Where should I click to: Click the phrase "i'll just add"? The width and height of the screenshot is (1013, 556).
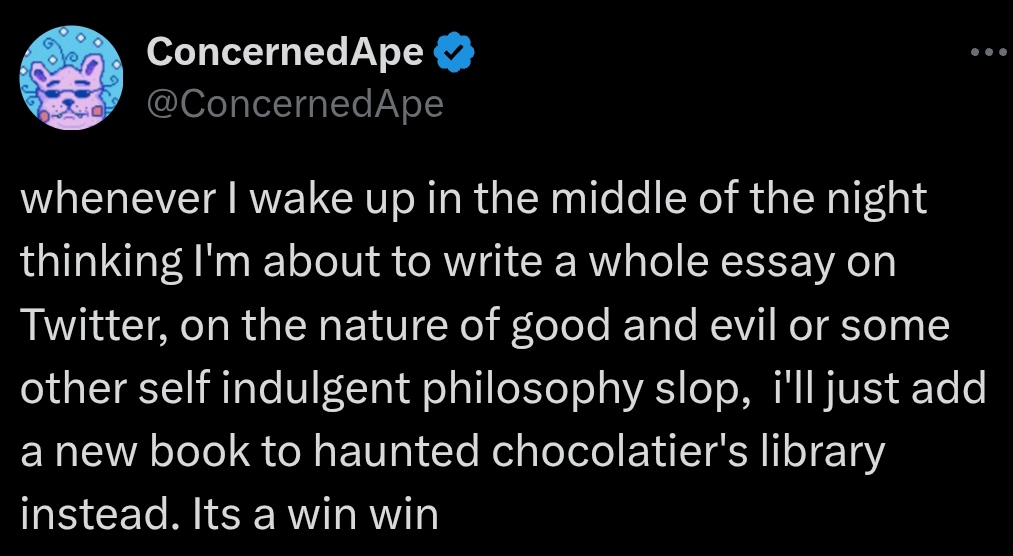pos(880,388)
